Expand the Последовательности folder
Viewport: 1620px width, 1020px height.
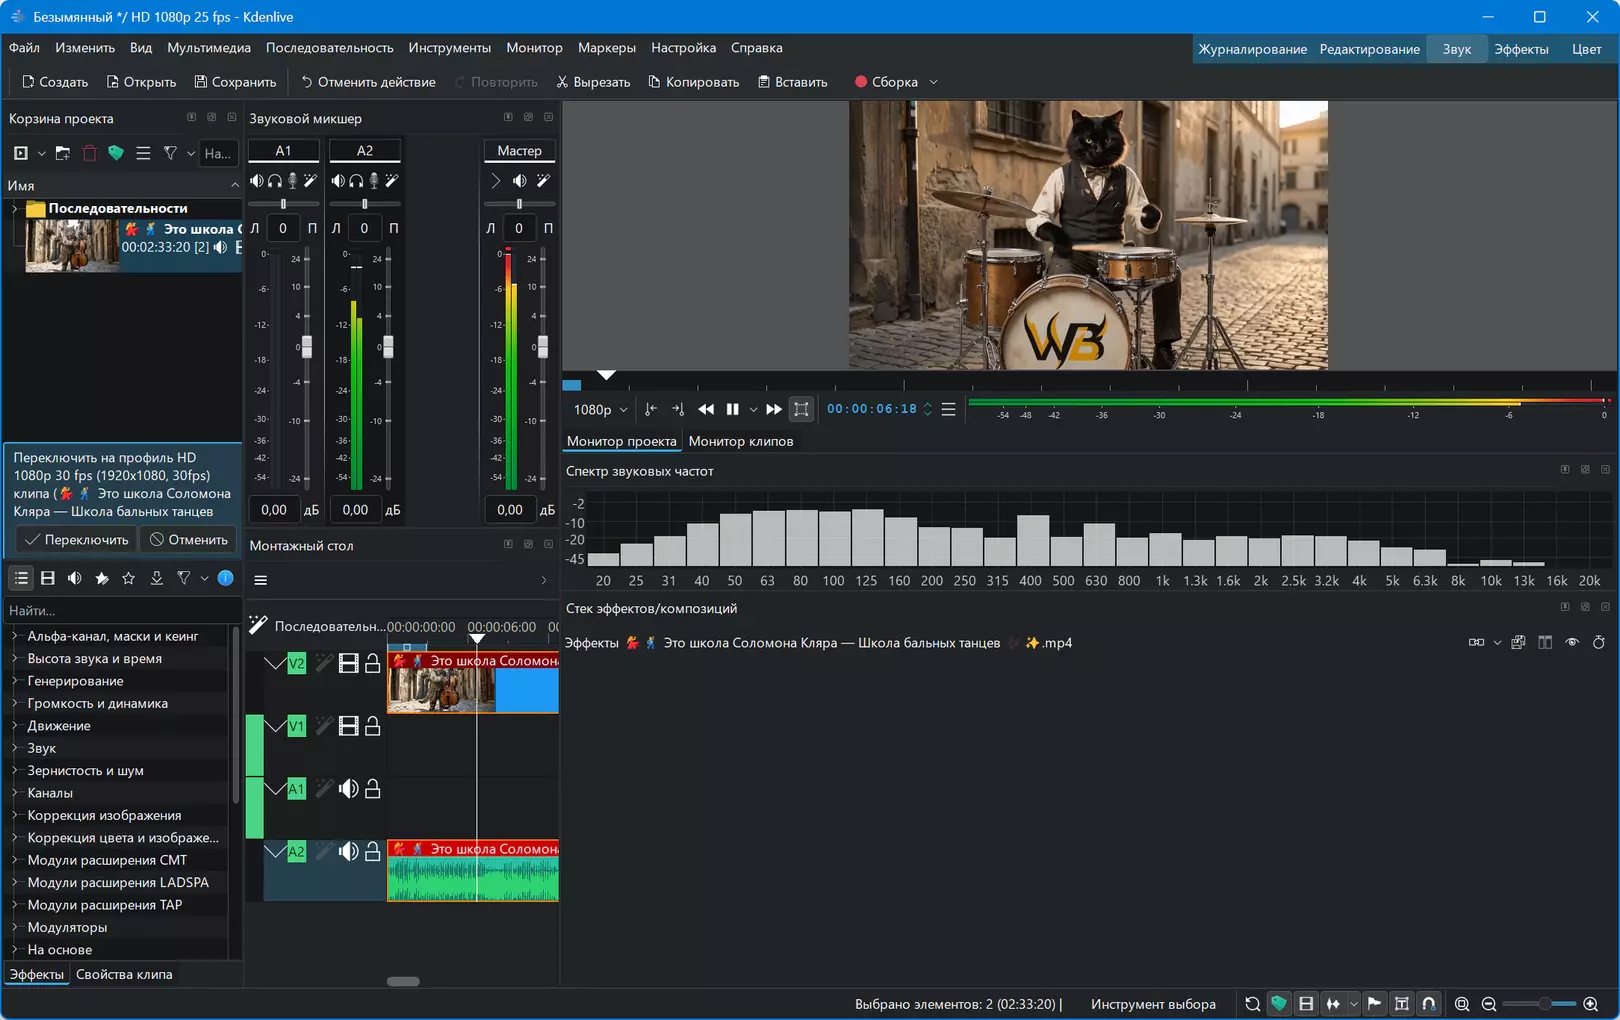point(15,209)
